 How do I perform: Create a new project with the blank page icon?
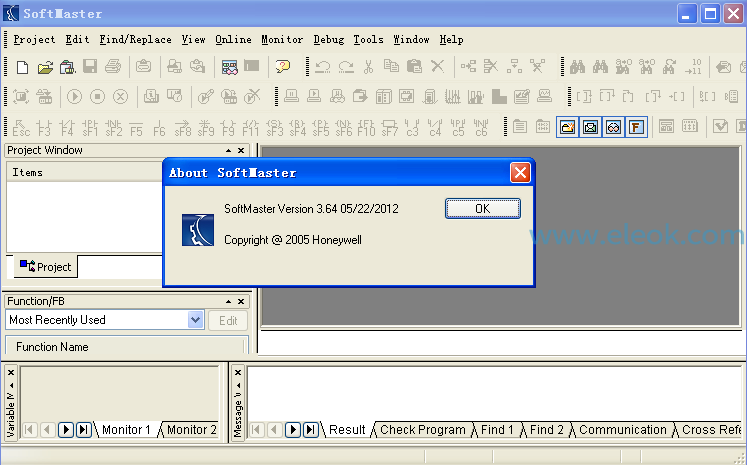click(x=22, y=67)
